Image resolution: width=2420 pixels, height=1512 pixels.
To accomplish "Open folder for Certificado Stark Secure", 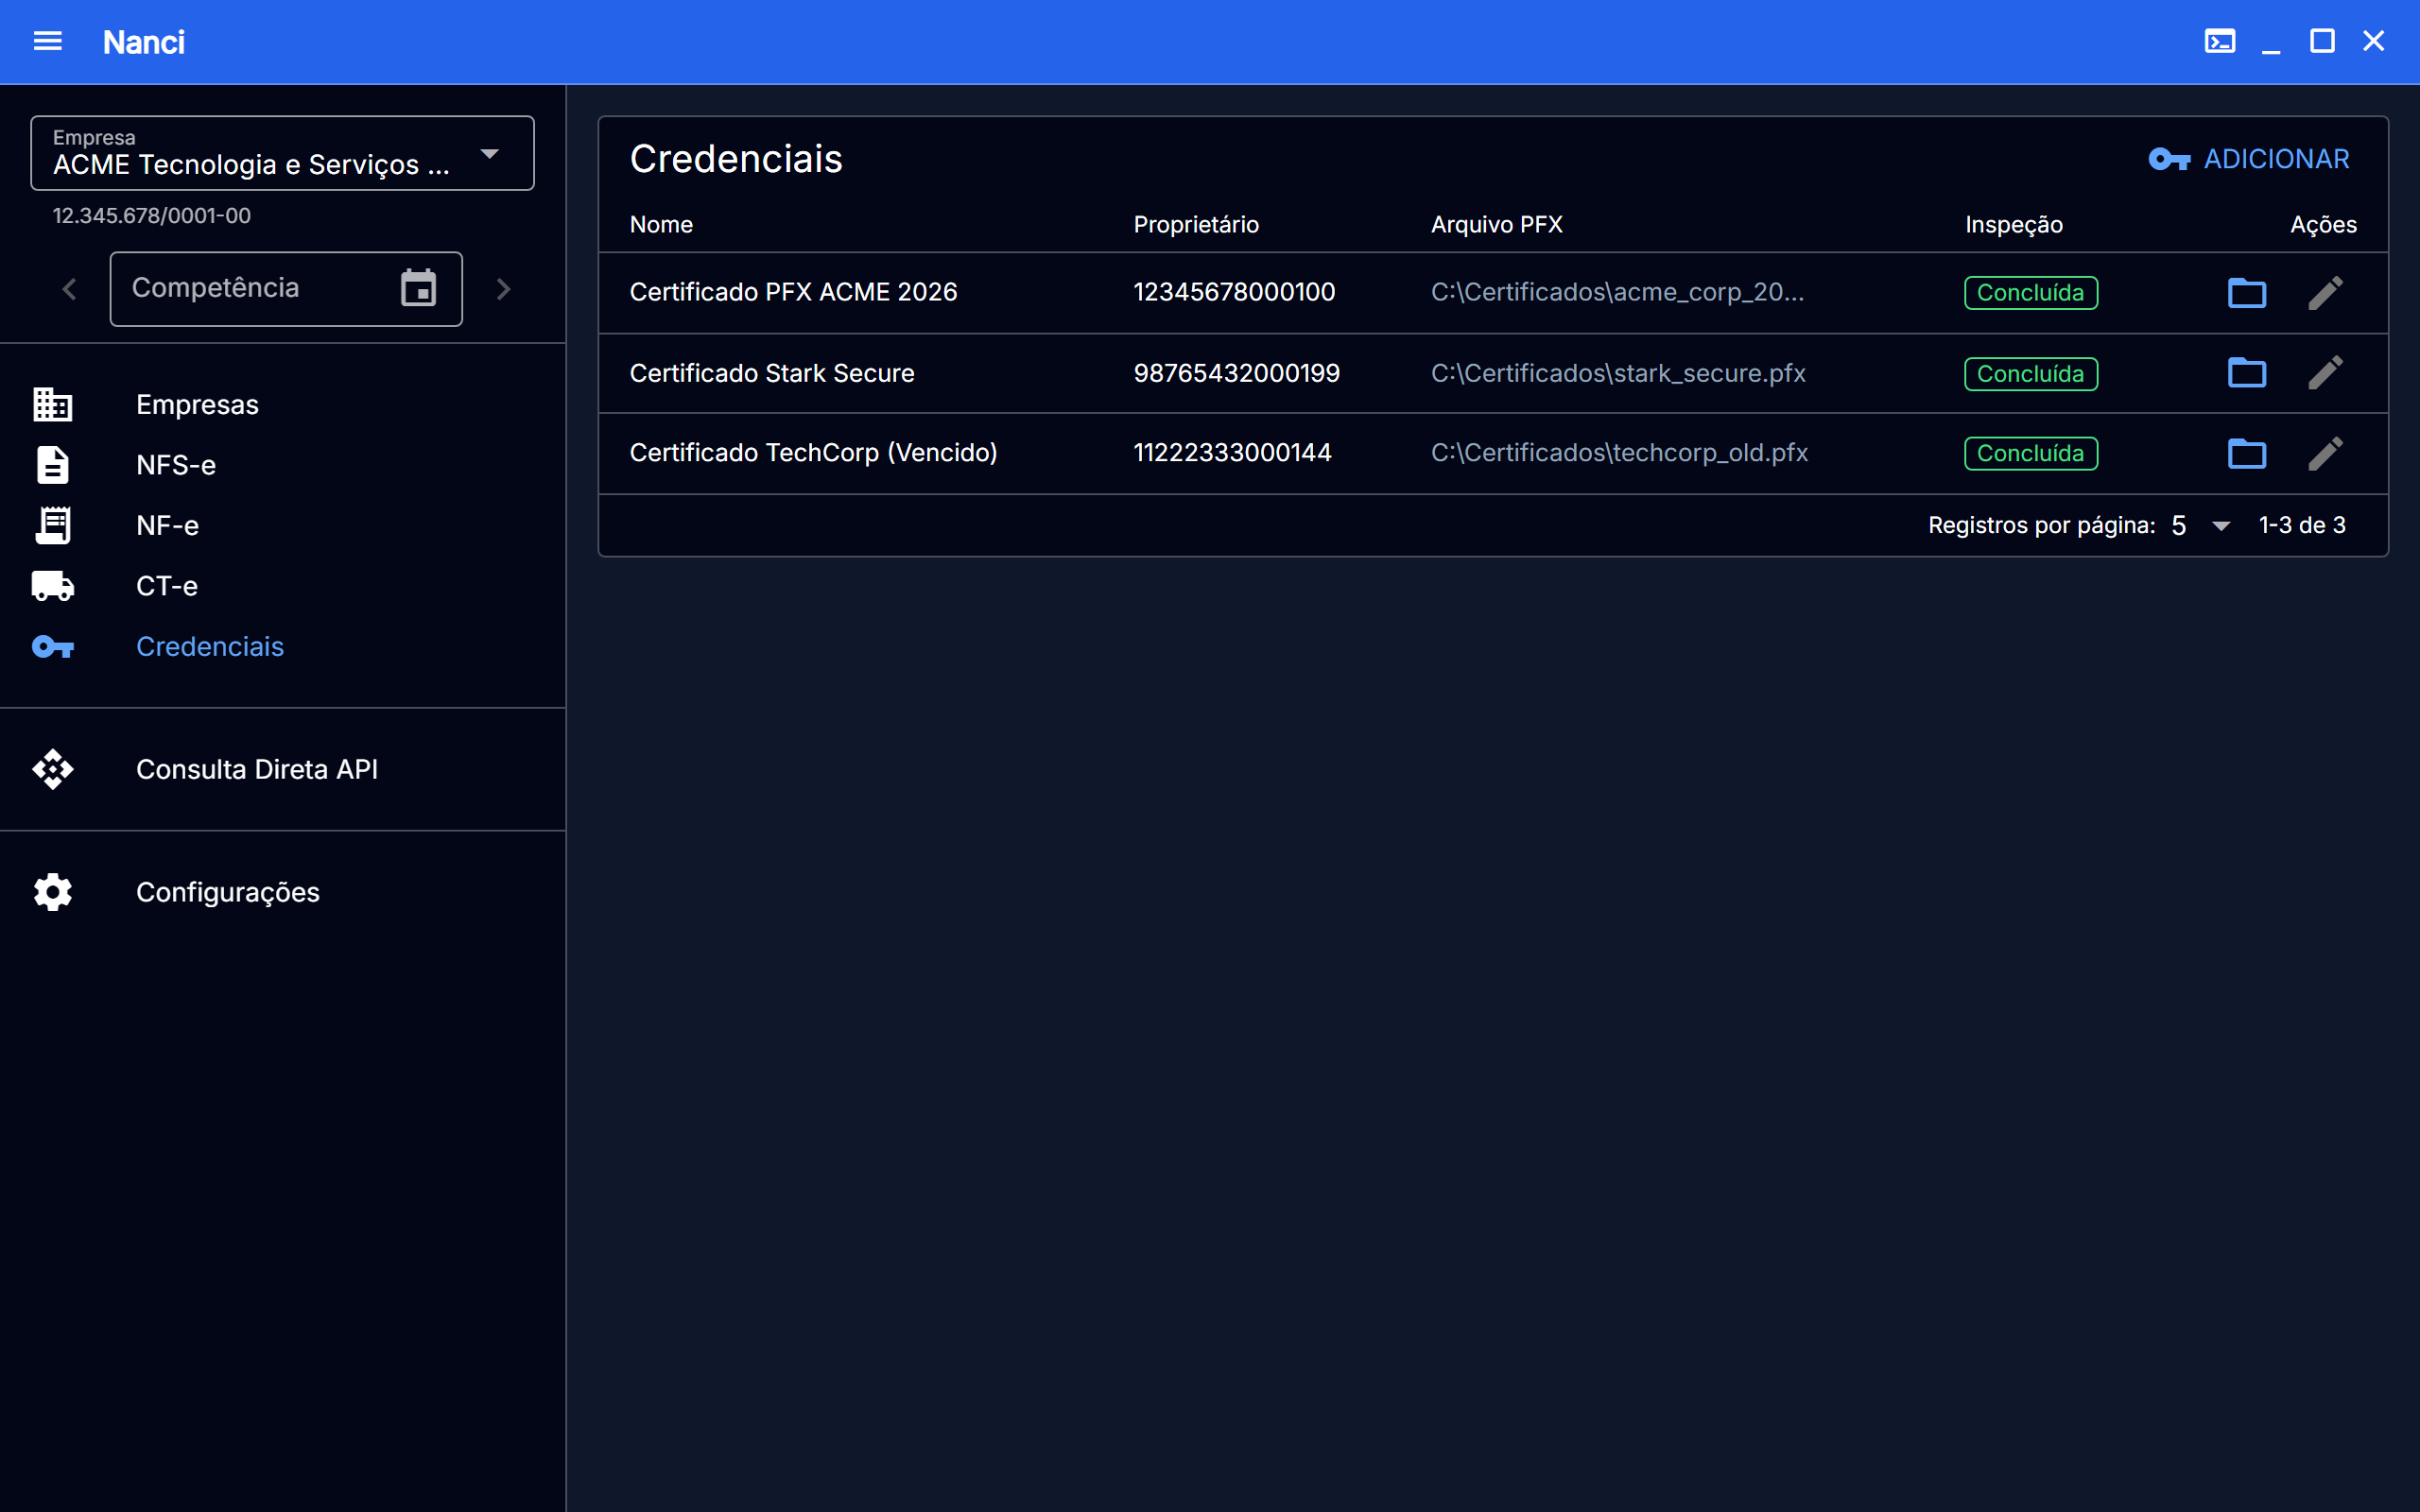I will pyautogui.click(x=2247, y=373).
